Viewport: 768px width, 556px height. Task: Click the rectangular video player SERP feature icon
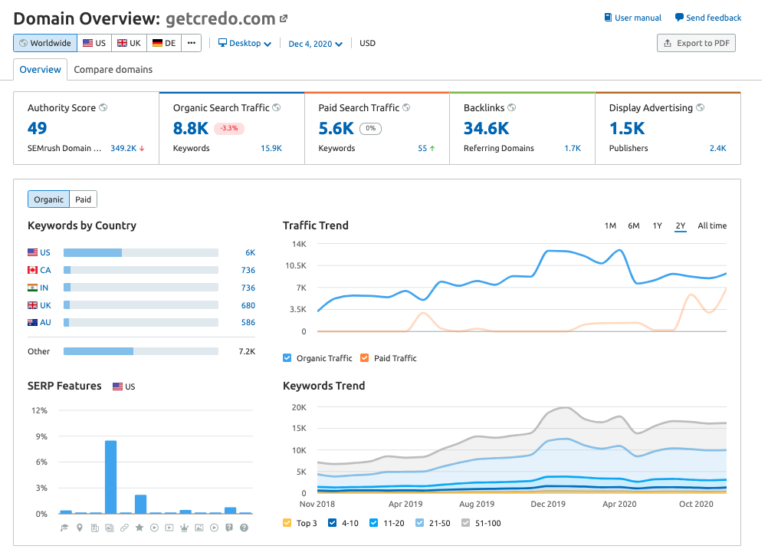(169, 528)
